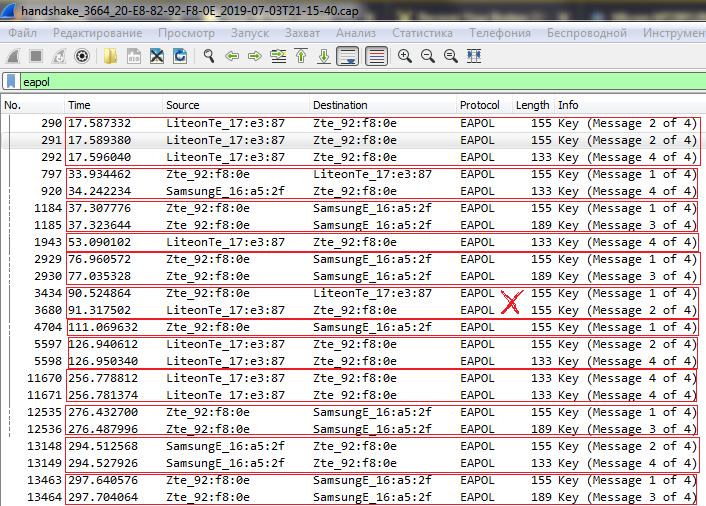Open capture options gear icon
The width and height of the screenshot is (706, 506).
click(x=82, y=56)
